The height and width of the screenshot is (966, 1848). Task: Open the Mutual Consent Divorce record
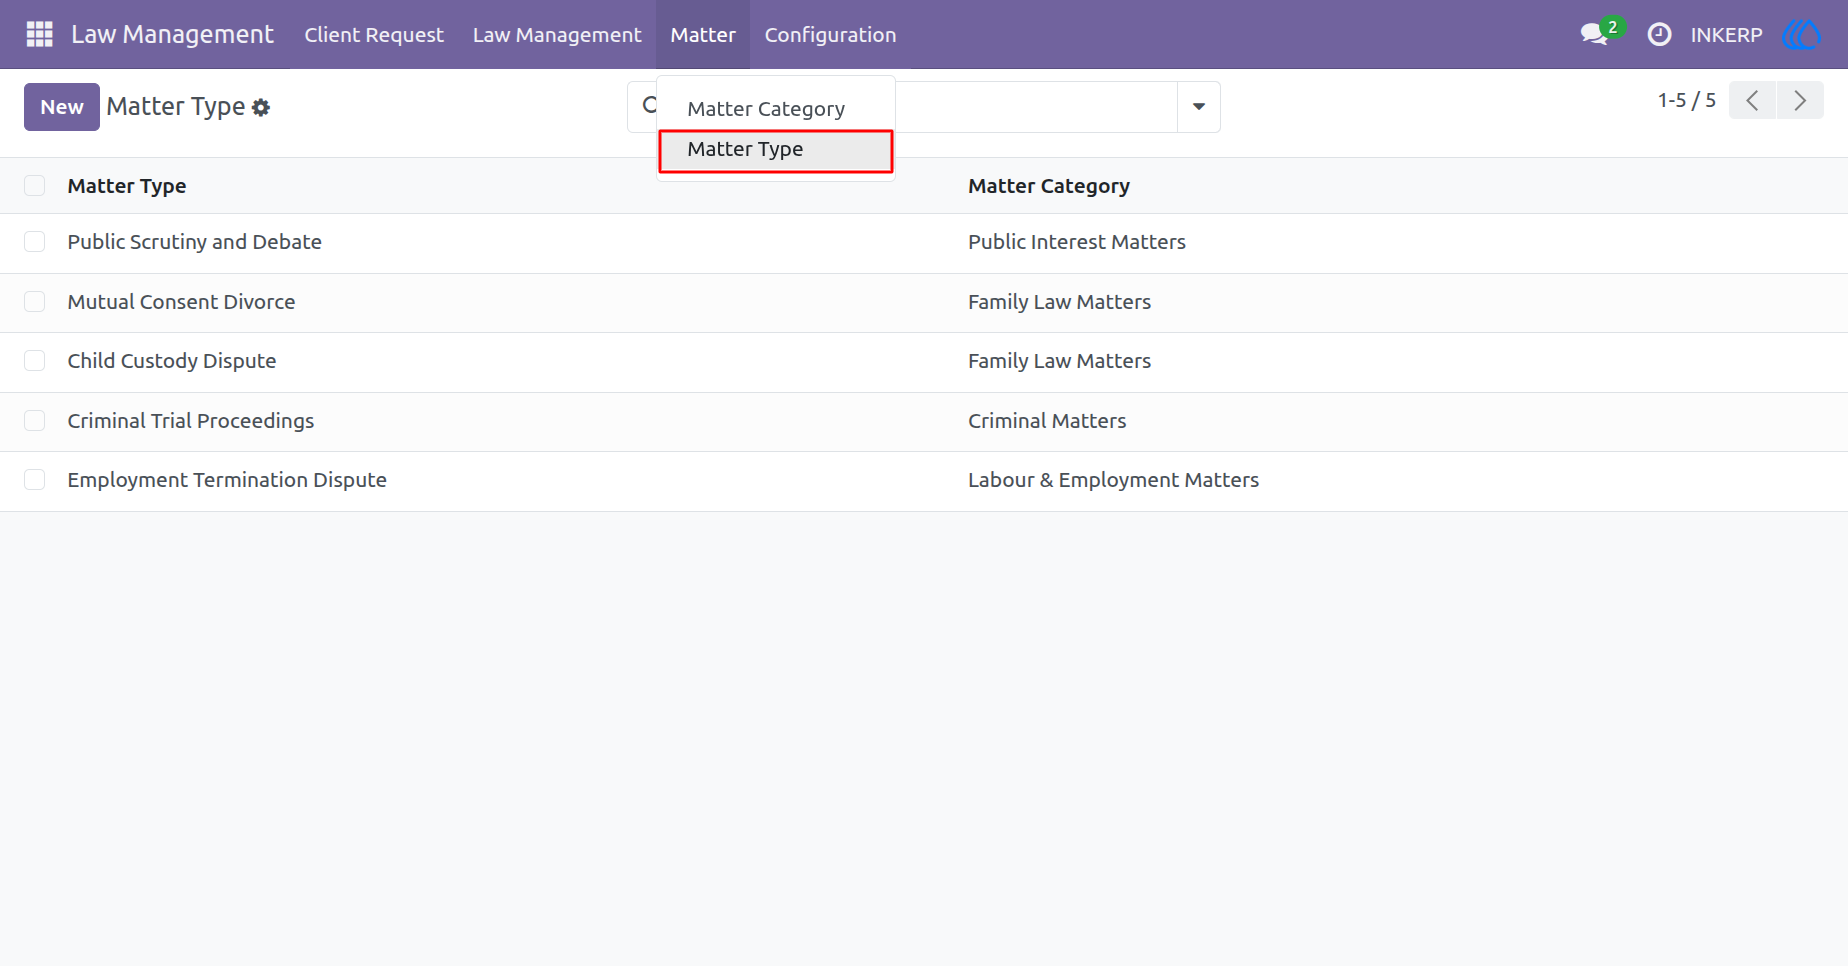point(181,302)
